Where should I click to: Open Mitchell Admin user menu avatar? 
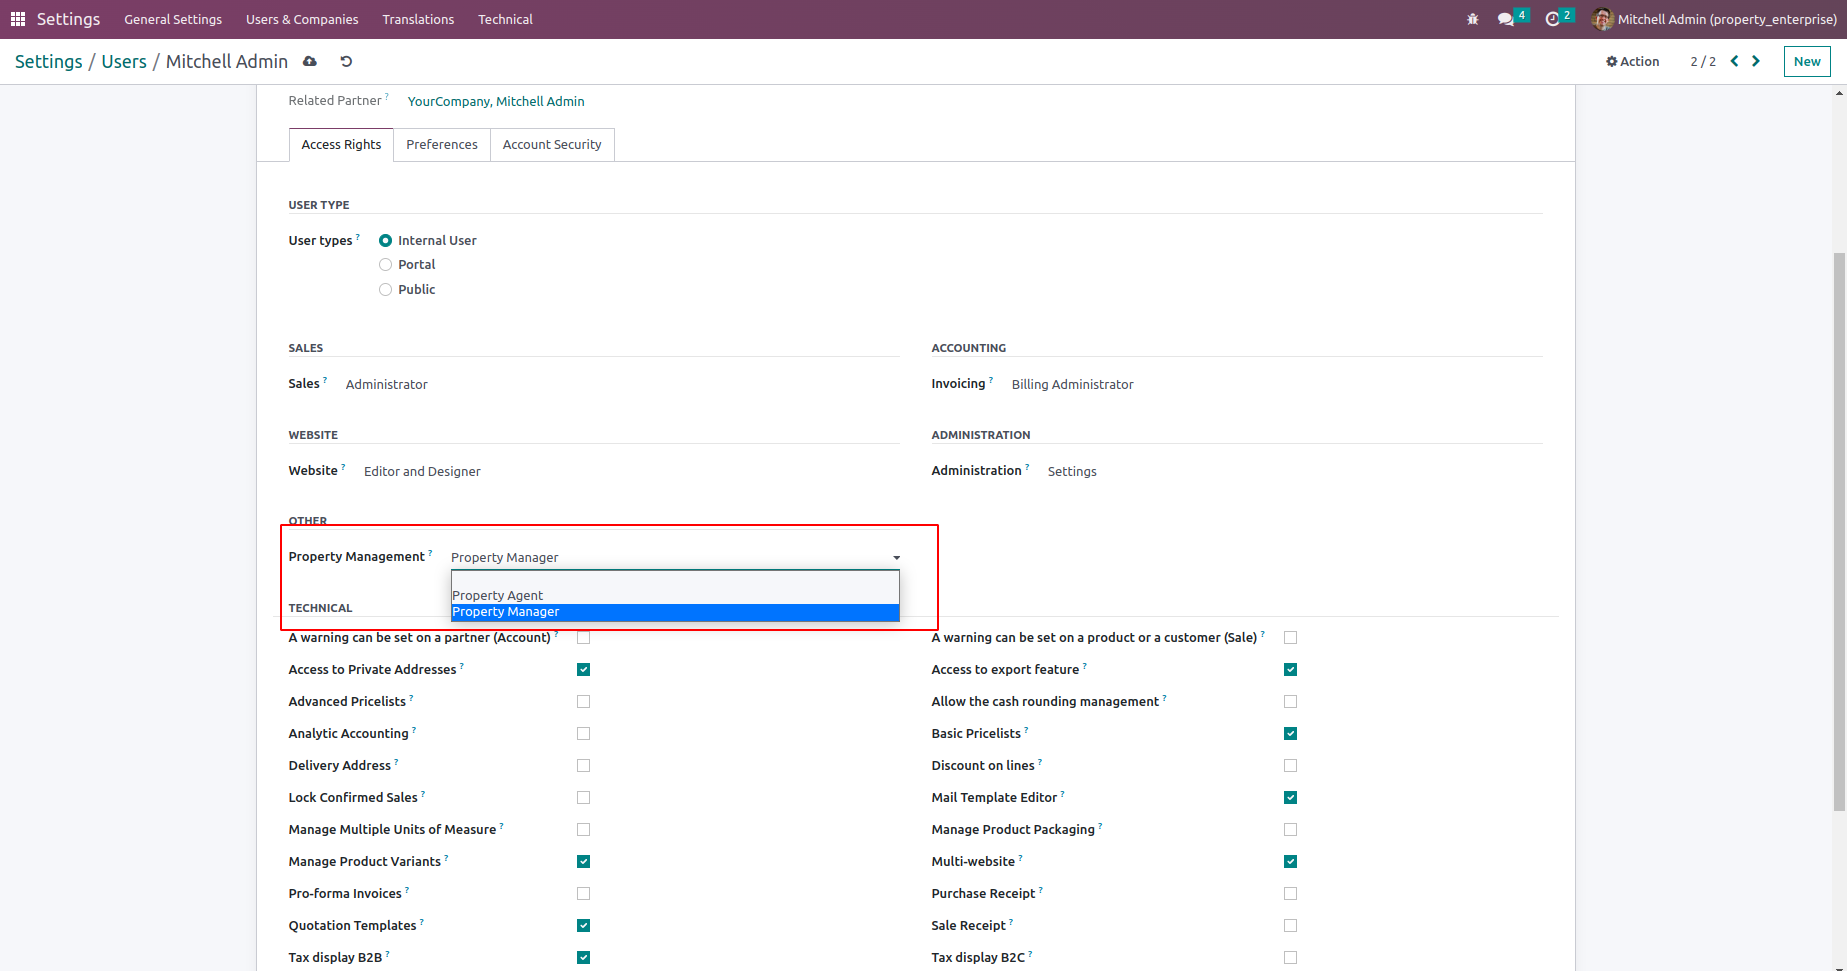[x=1602, y=19]
